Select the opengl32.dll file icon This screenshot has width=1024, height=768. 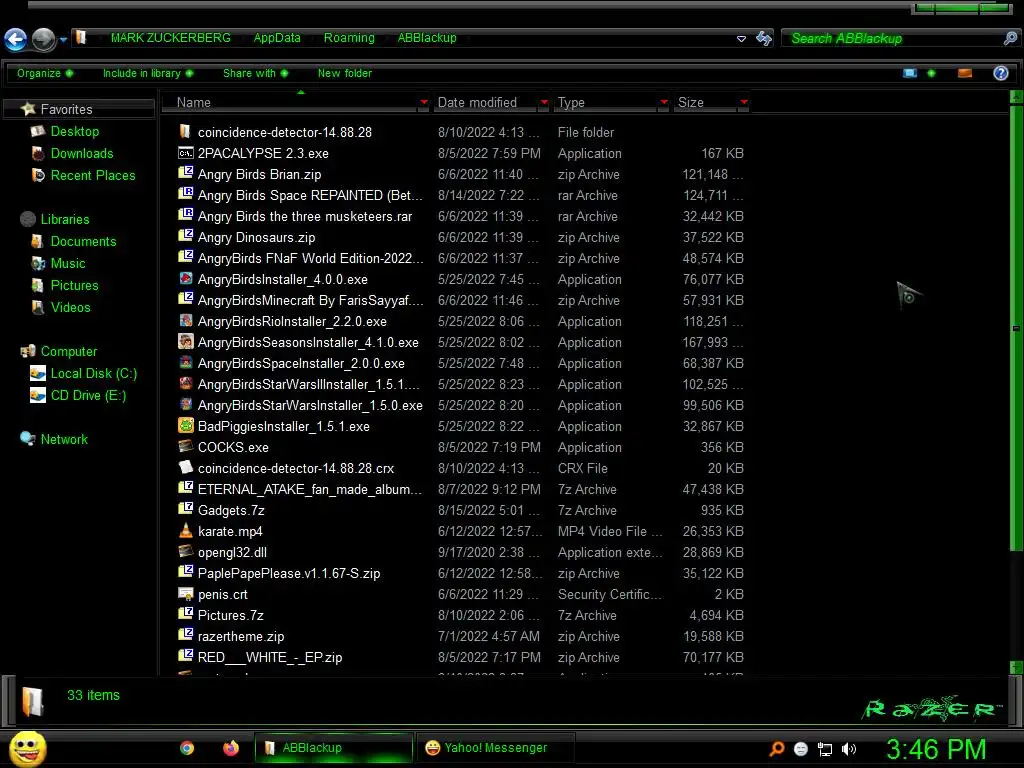tap(185, 552)
